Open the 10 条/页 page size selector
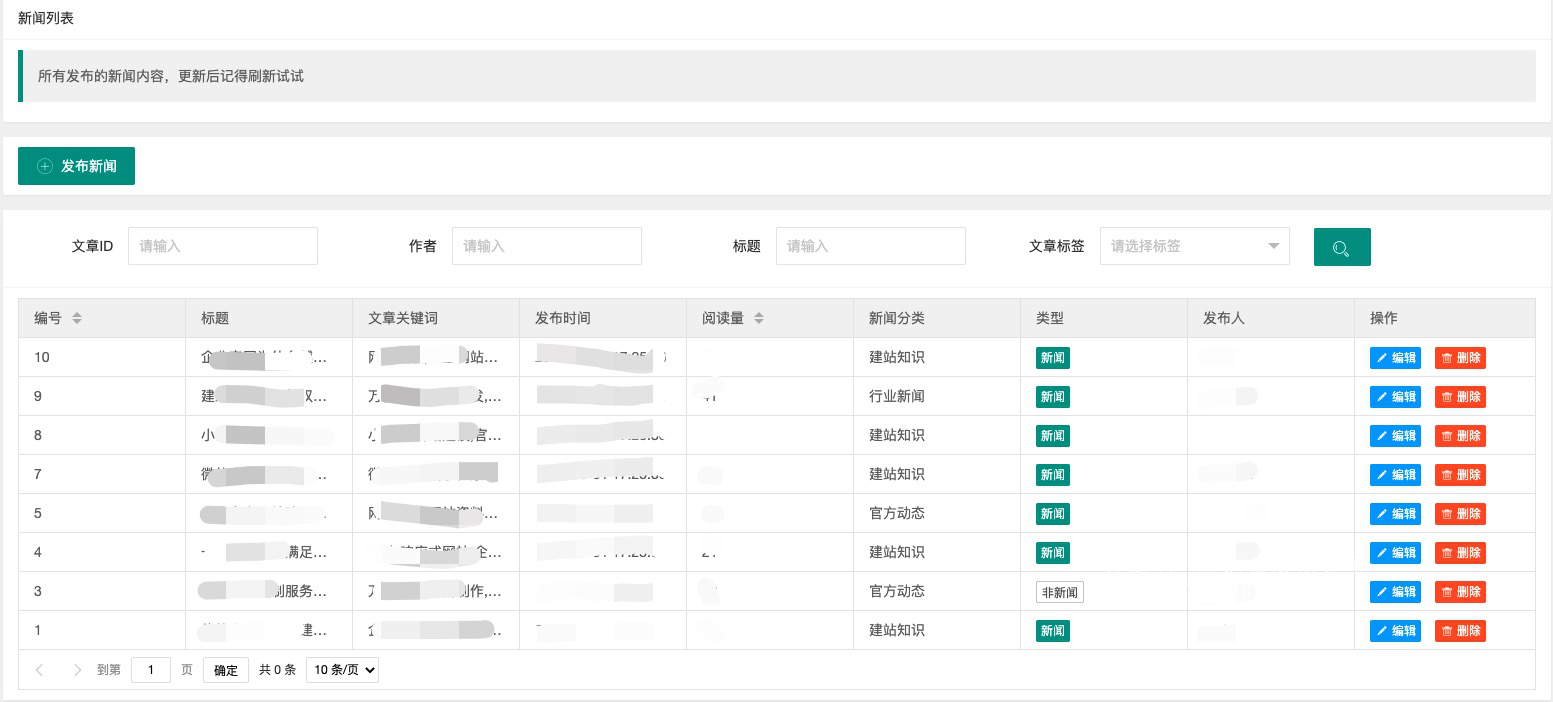 click(342, 670)
